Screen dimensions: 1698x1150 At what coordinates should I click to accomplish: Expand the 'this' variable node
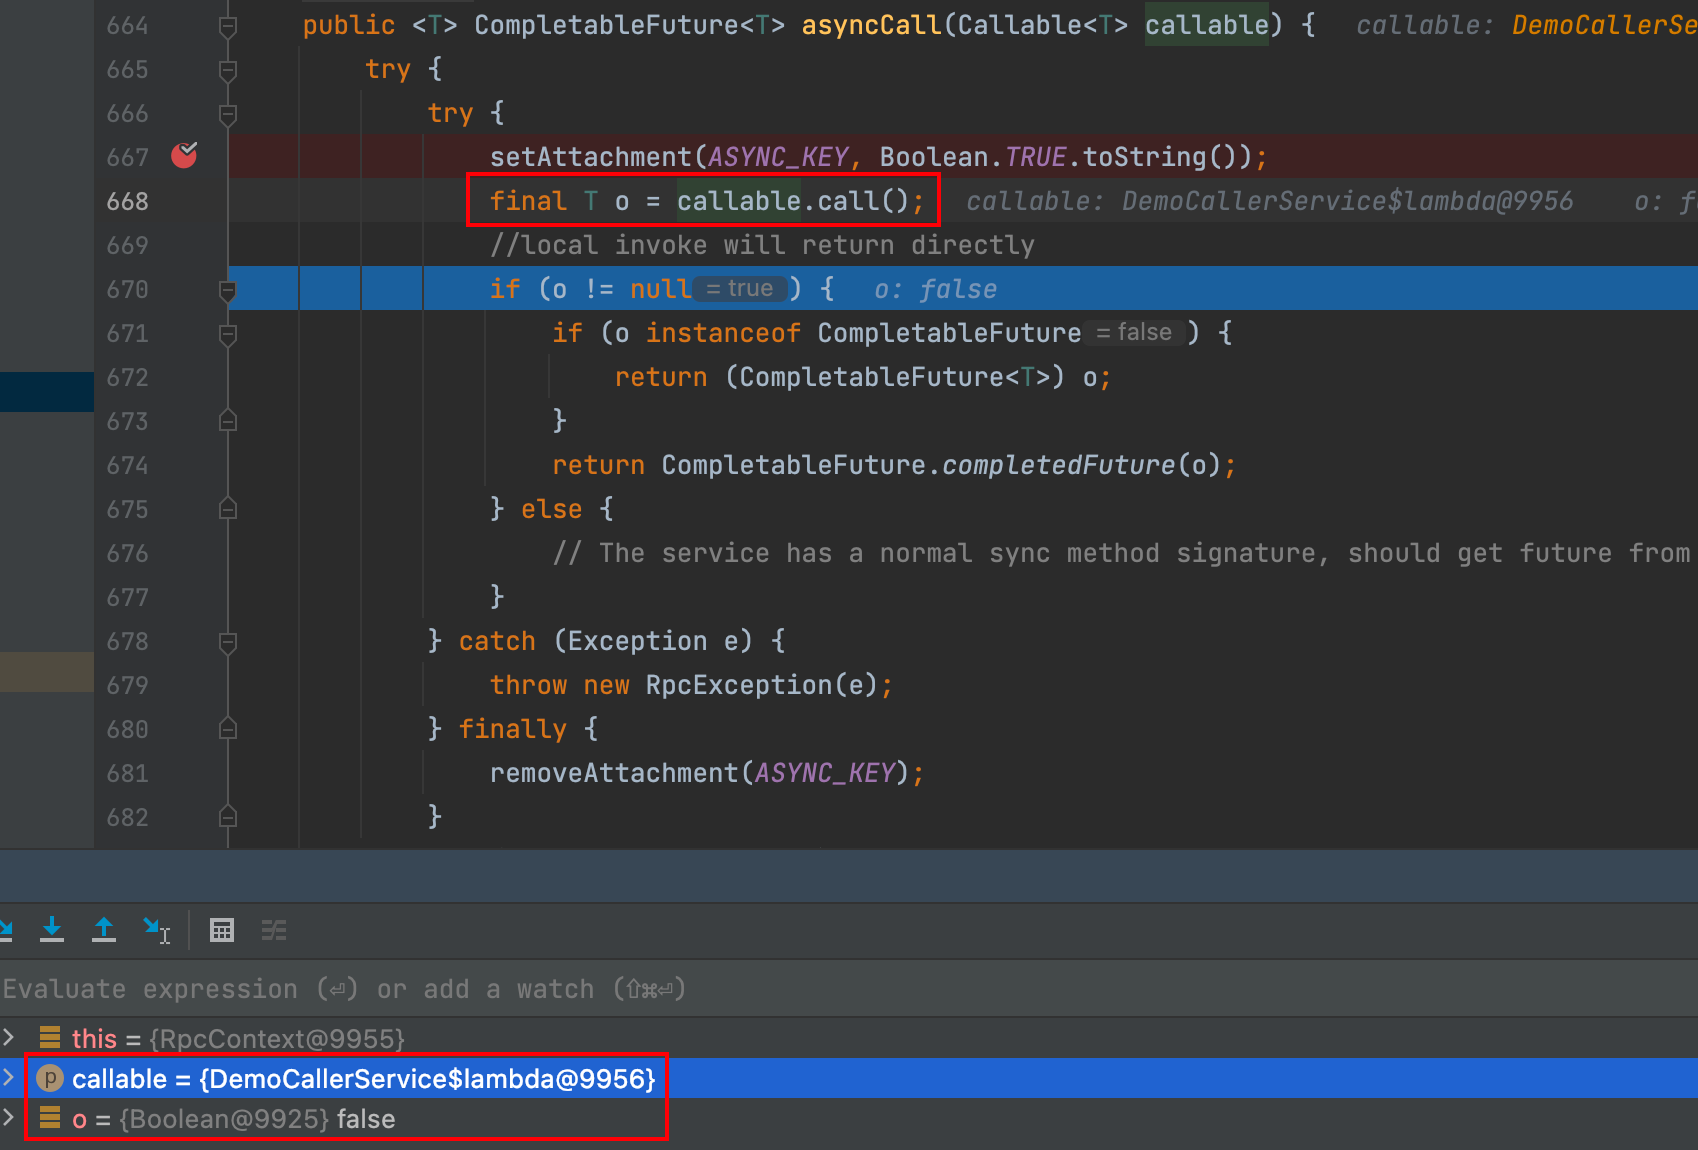9,1037
